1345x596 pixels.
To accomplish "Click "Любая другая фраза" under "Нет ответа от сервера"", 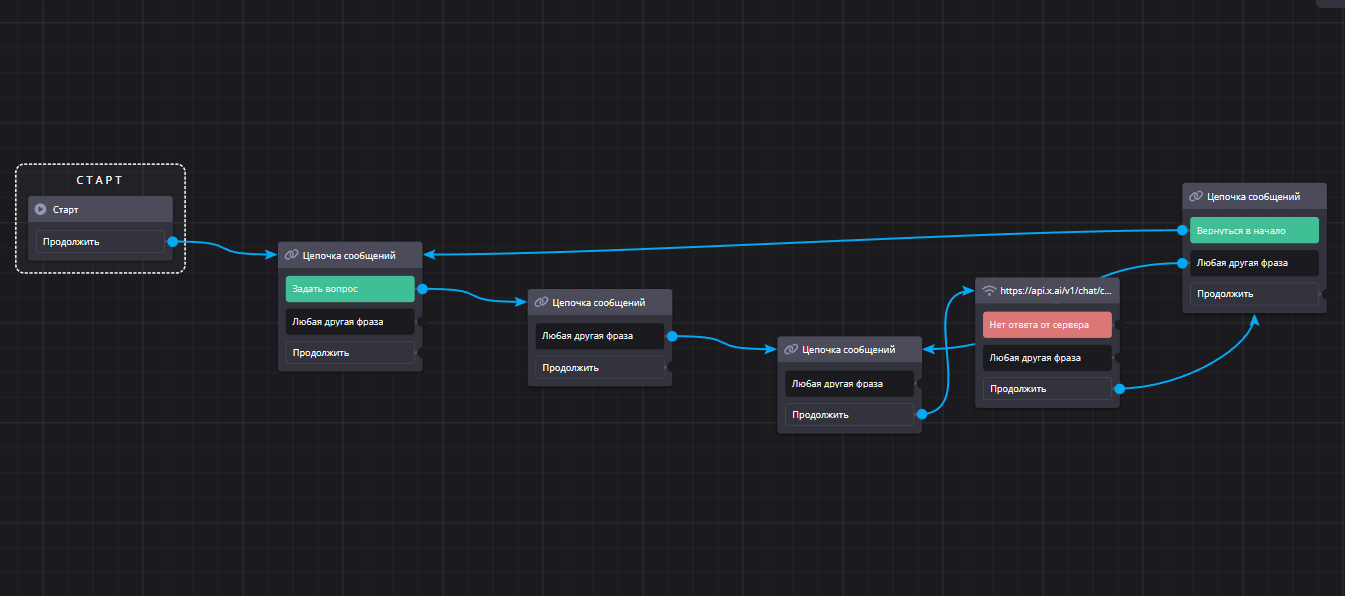I will click(x=1047, y=357).
